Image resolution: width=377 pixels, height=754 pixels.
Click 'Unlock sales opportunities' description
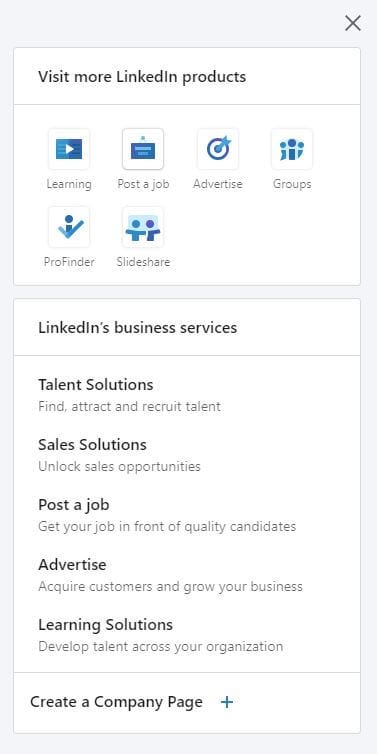click(x=119, y=466)
